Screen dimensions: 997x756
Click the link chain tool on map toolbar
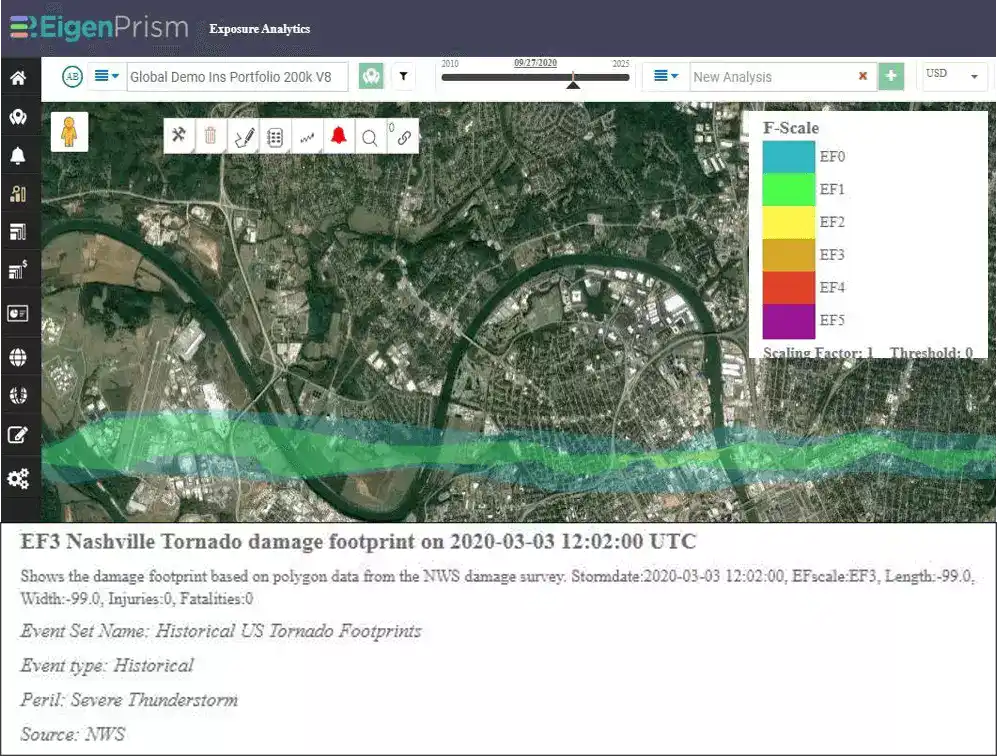pos(404,137)
